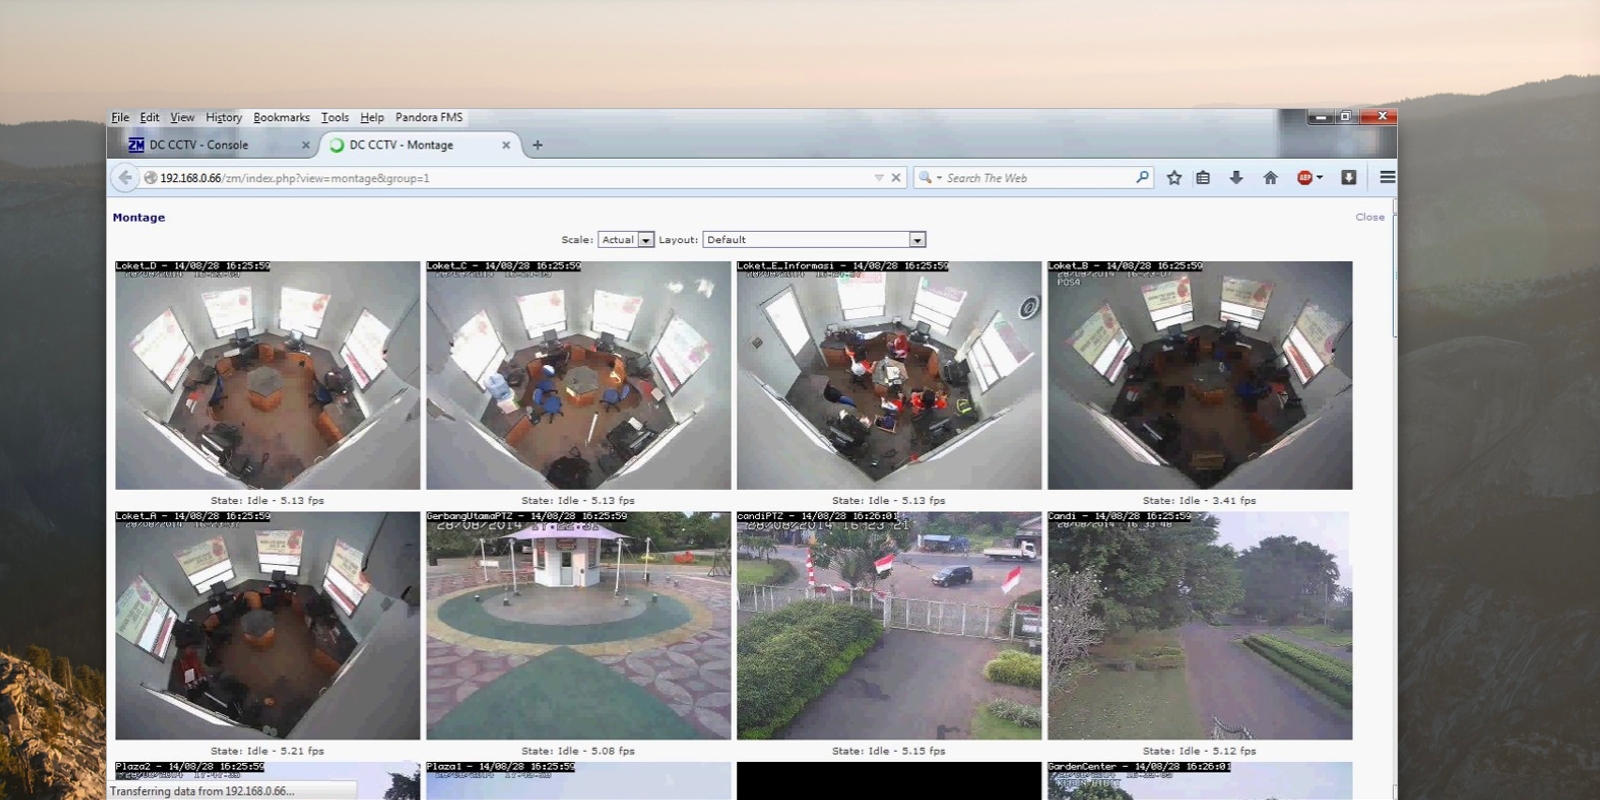The image size is (1600, 800).
Task: Click the search magnifier go button
Action: click(1143, 177)
